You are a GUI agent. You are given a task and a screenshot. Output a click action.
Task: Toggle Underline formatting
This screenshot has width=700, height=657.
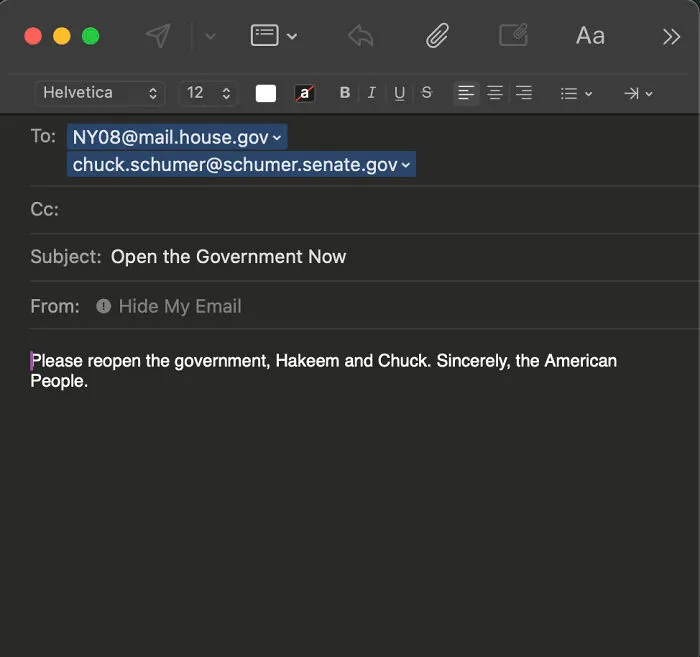400,93
